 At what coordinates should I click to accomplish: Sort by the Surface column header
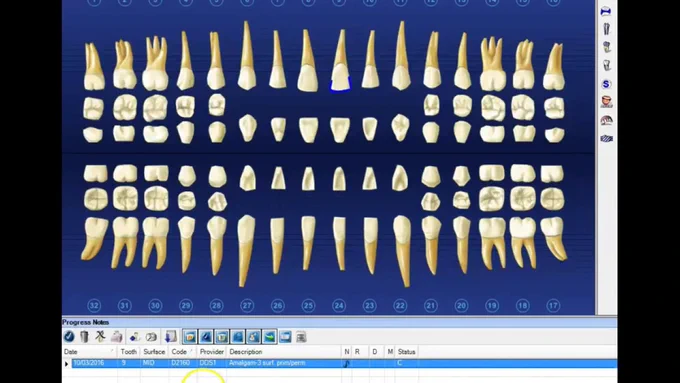point(154,352)
